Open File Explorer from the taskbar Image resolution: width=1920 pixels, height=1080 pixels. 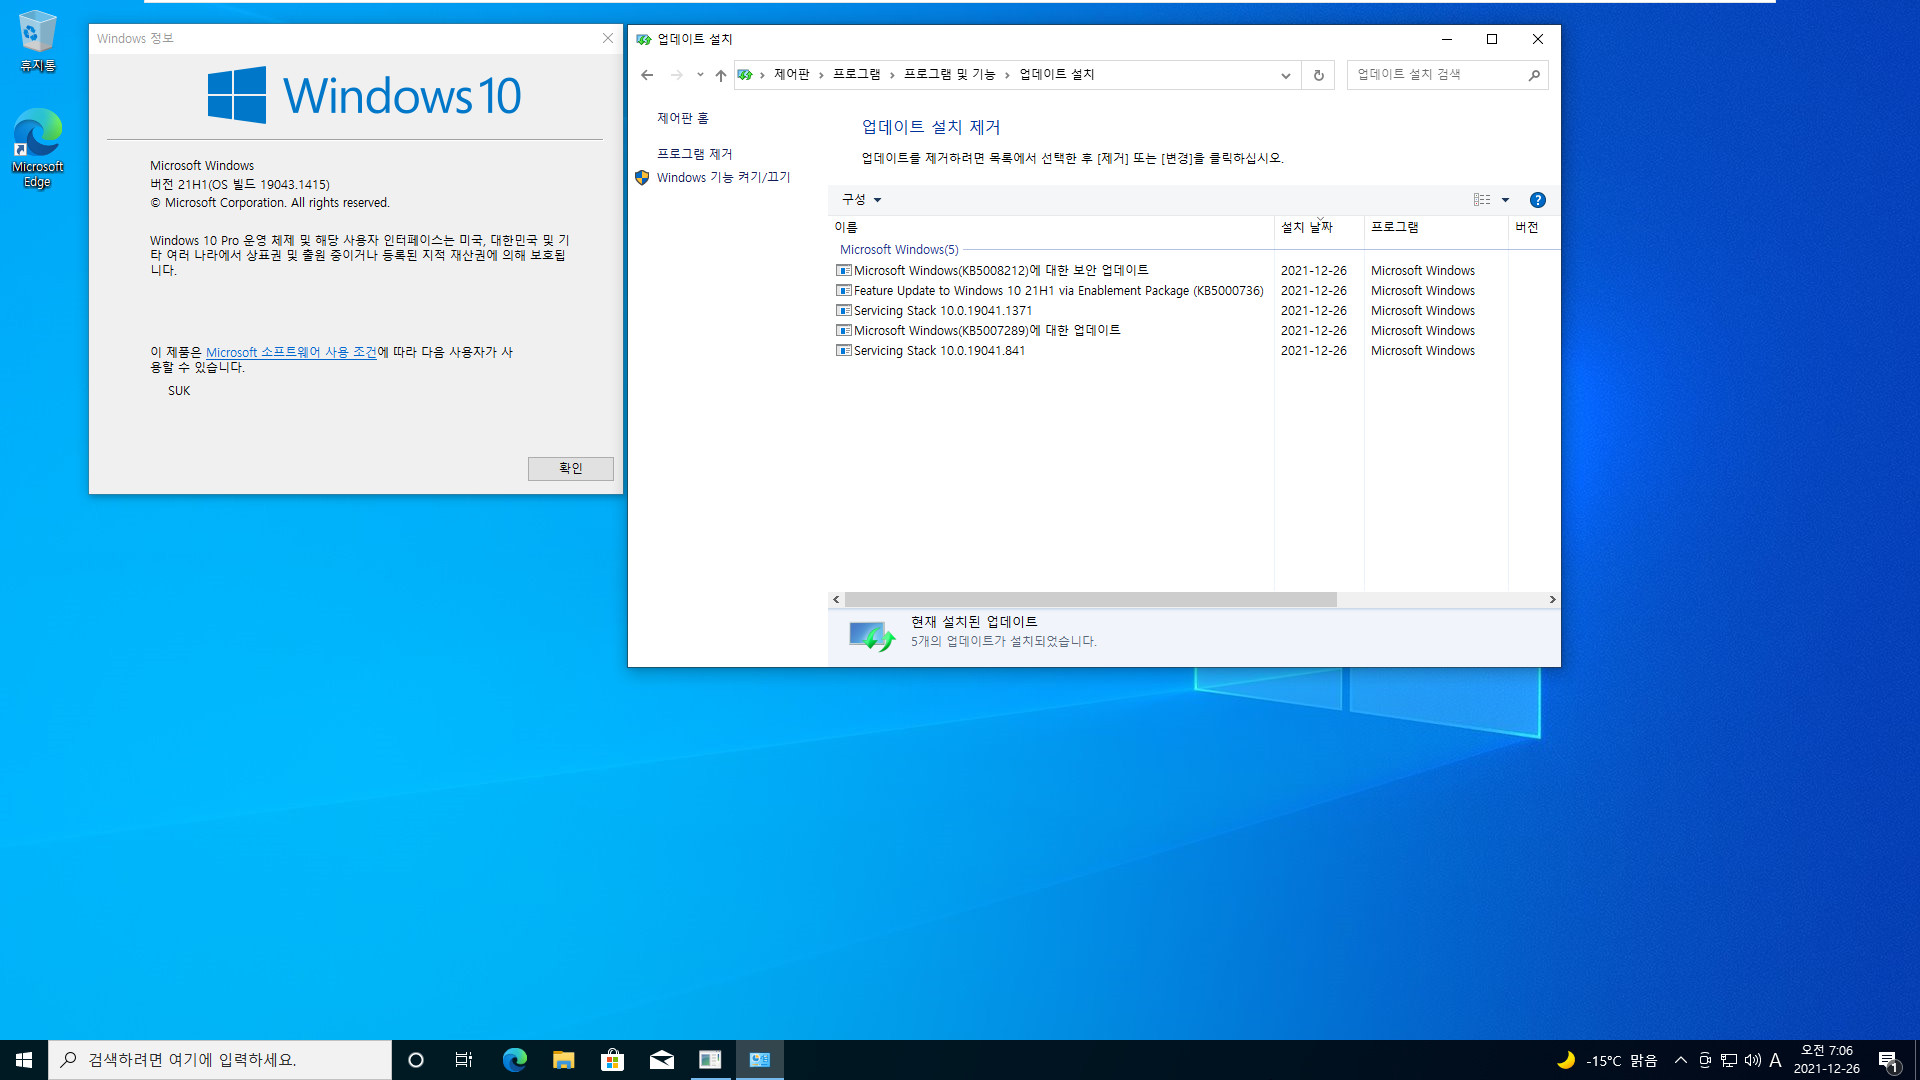(563, 1060)
